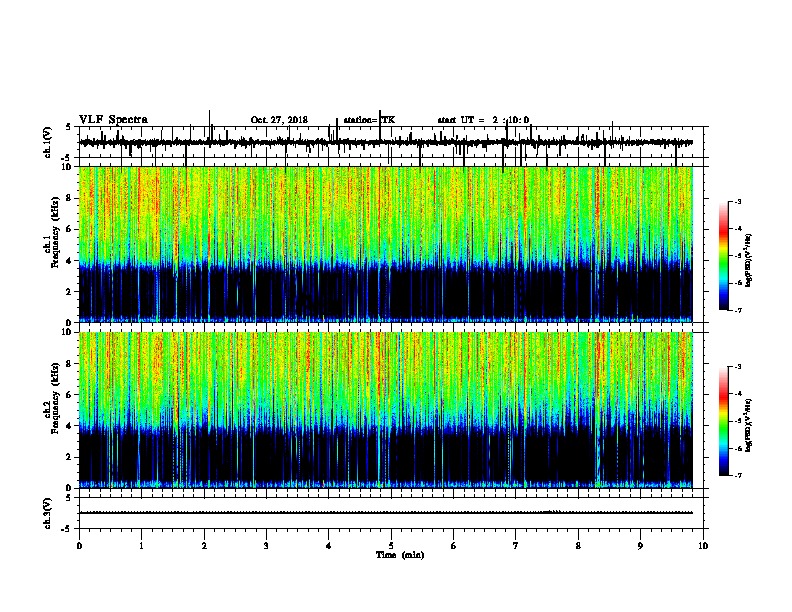Screen dimensions: 792x612
Task: Click the "ch.3(V)" waveform axis label
Action: pos(48,513)
